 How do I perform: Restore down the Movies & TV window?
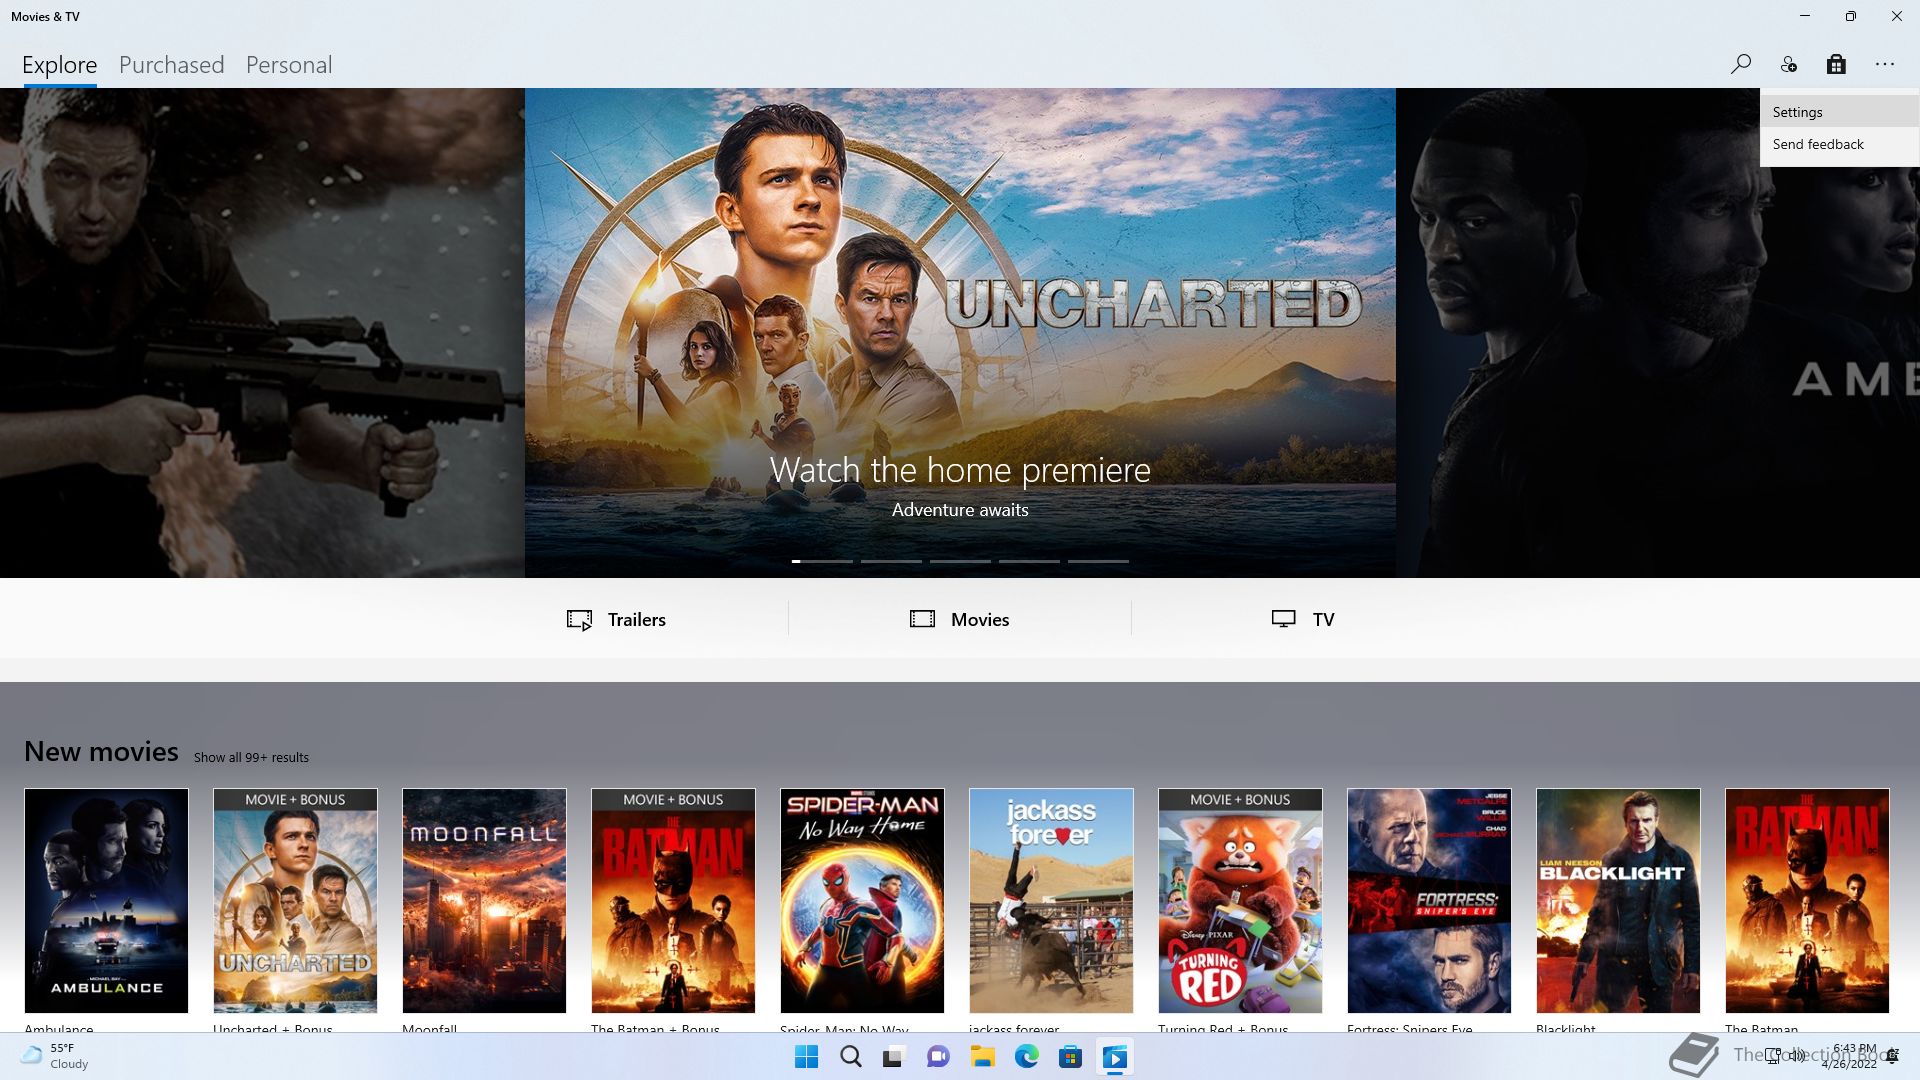click(x=1850, y=16)
